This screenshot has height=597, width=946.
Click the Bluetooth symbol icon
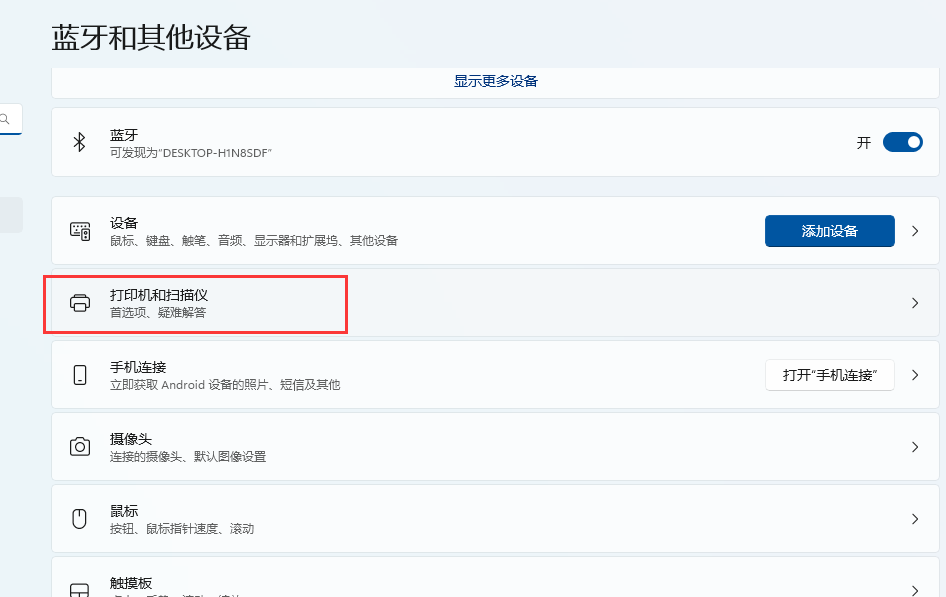pyautogui.click(x=80, y=142)
